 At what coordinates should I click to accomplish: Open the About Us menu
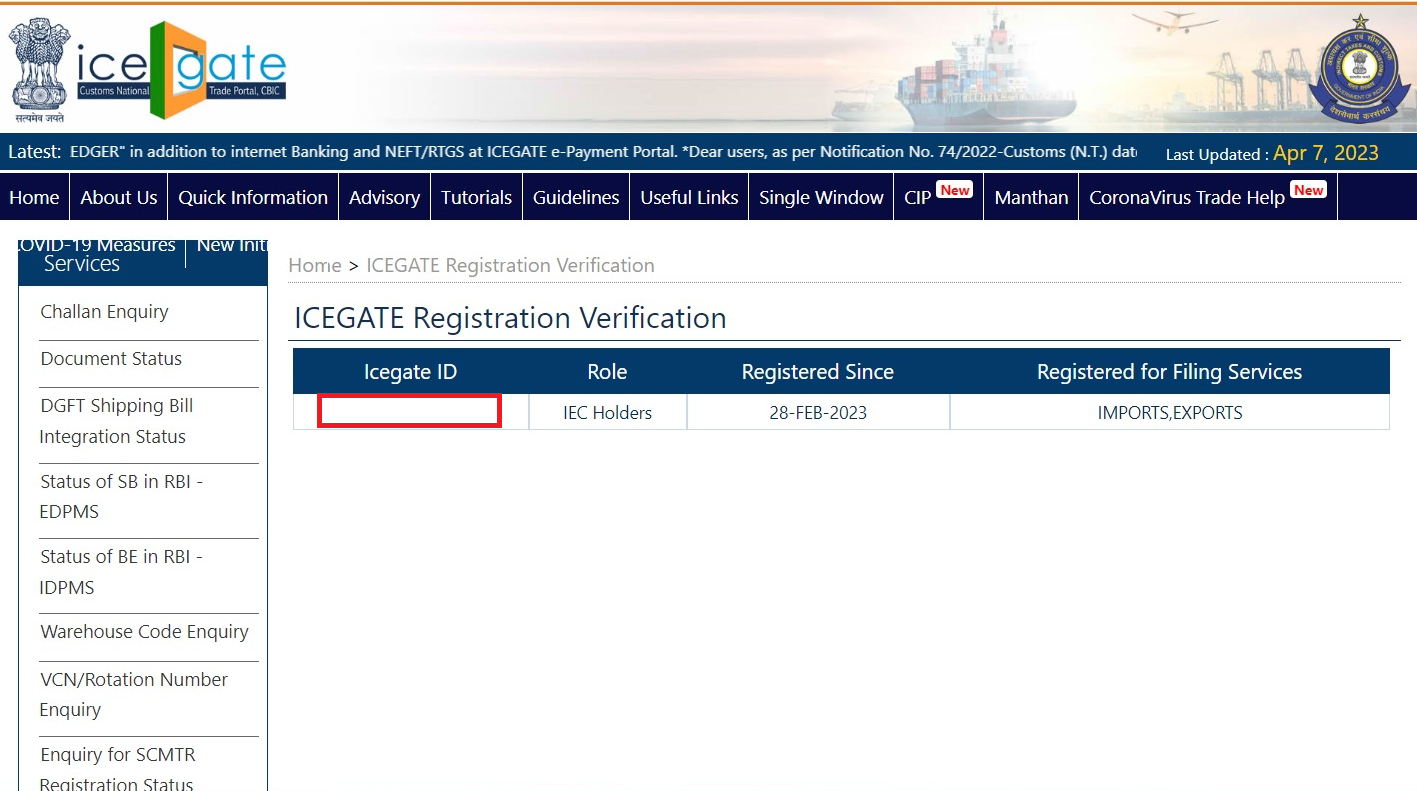118,197
